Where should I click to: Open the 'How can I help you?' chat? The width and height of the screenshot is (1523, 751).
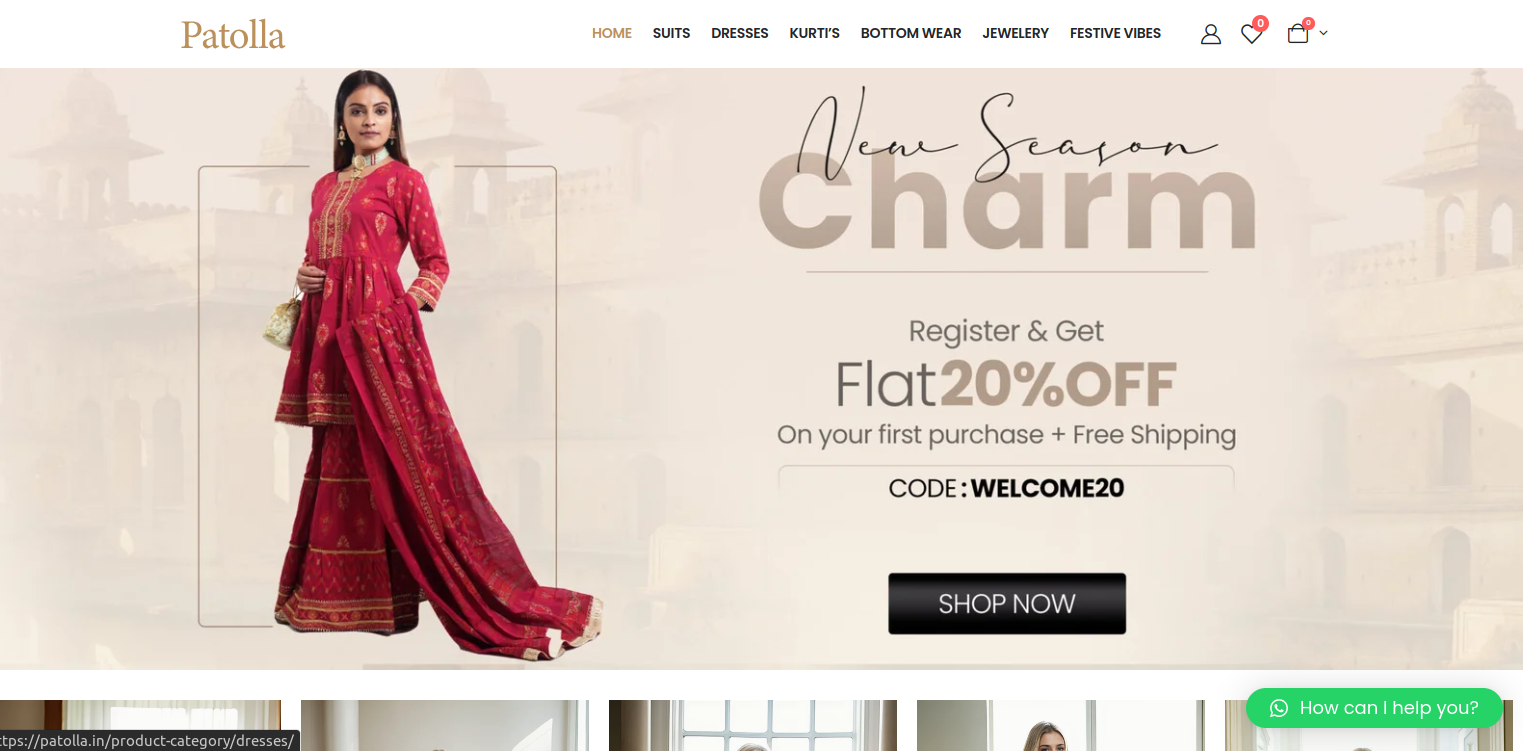(1374, 708)
